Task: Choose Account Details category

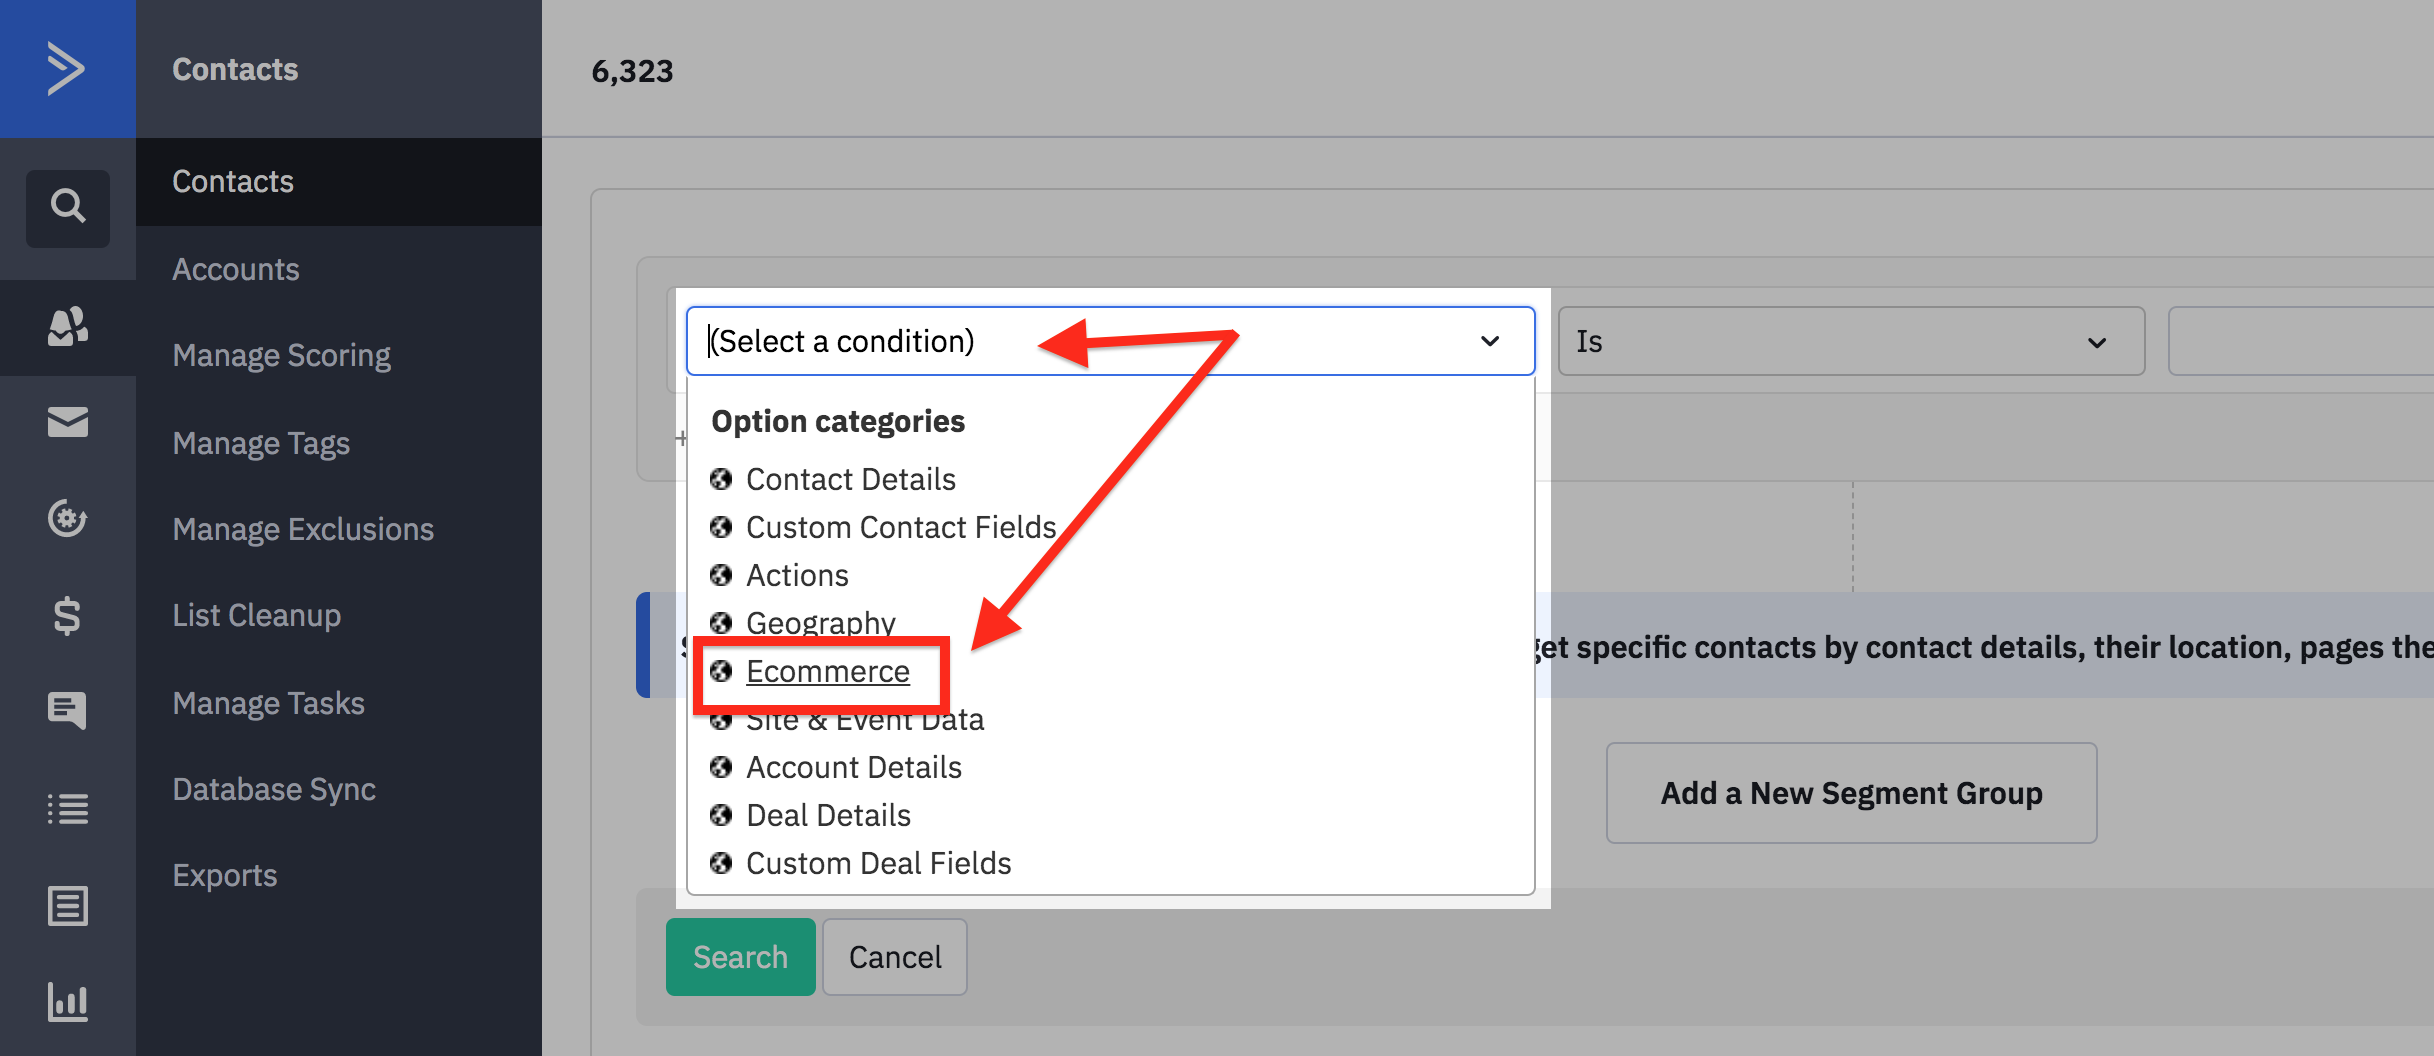Action: click(x=854, y=767)
